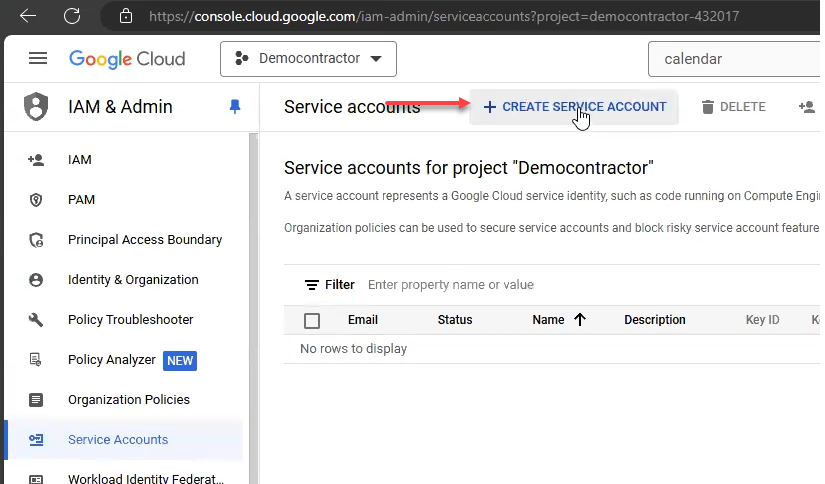Click the Organization Policies list icon

[36, 400]
